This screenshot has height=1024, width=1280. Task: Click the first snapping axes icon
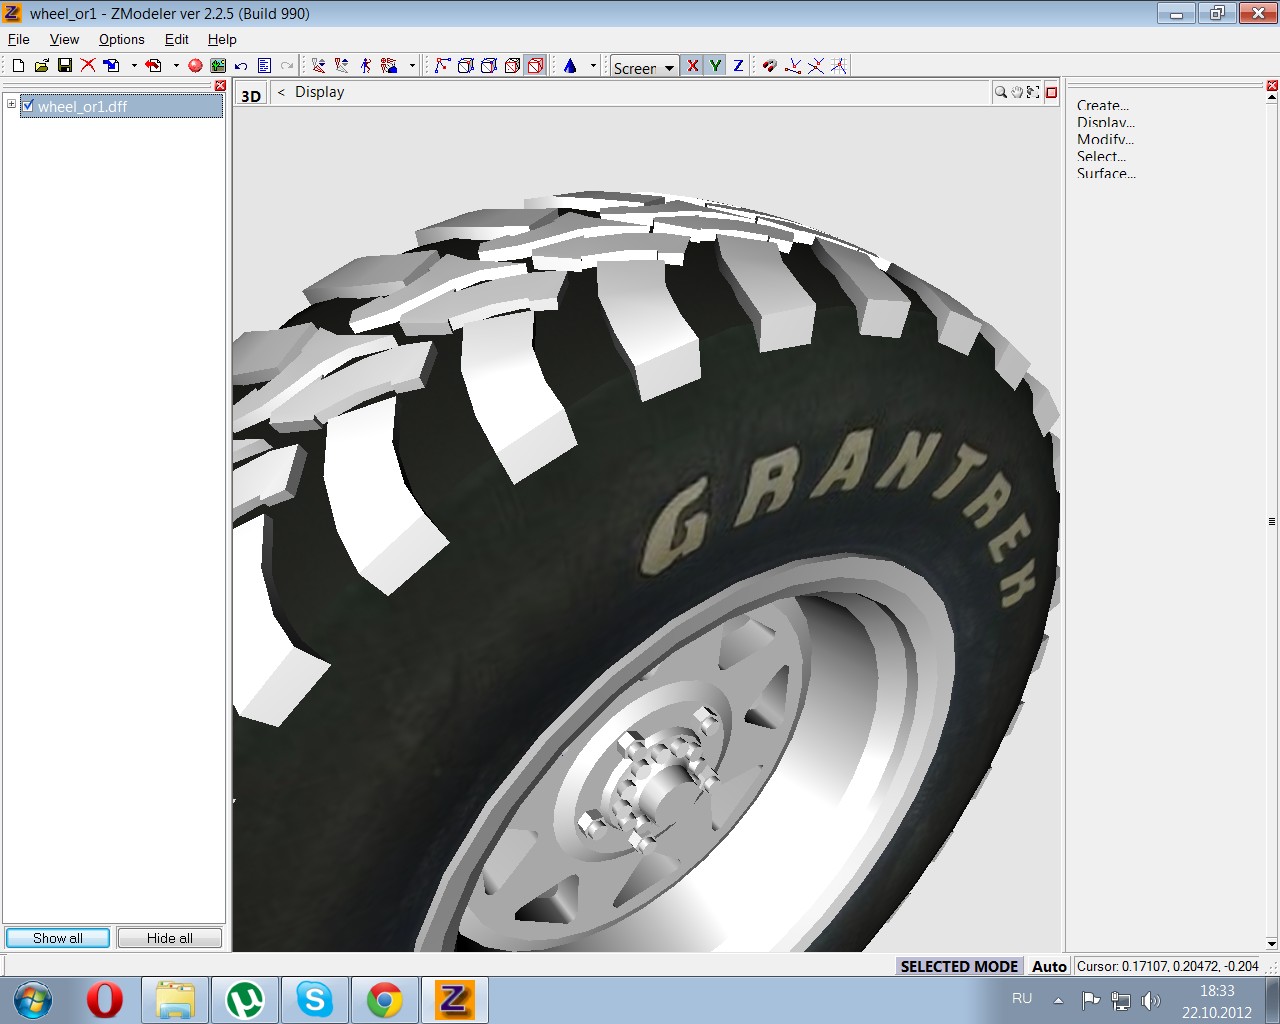[x=793, y=66]
